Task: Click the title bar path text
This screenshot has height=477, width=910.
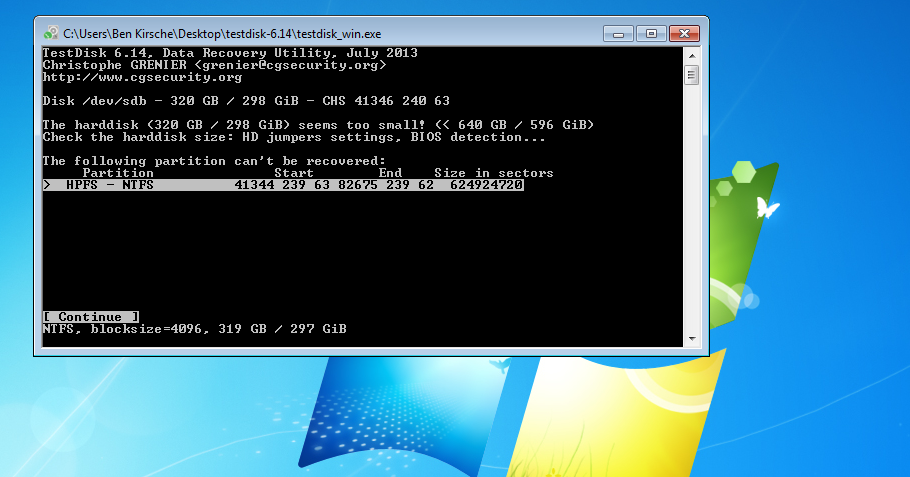Action: pyautogui.click(x=222, y=34)
